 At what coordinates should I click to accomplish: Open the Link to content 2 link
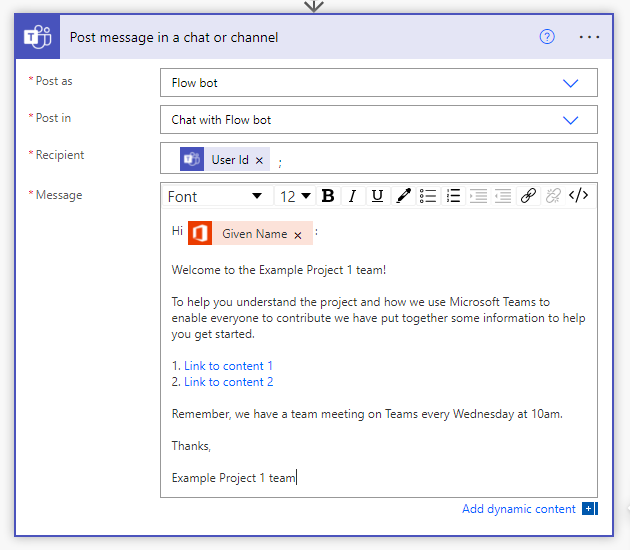tap(229, 382)
